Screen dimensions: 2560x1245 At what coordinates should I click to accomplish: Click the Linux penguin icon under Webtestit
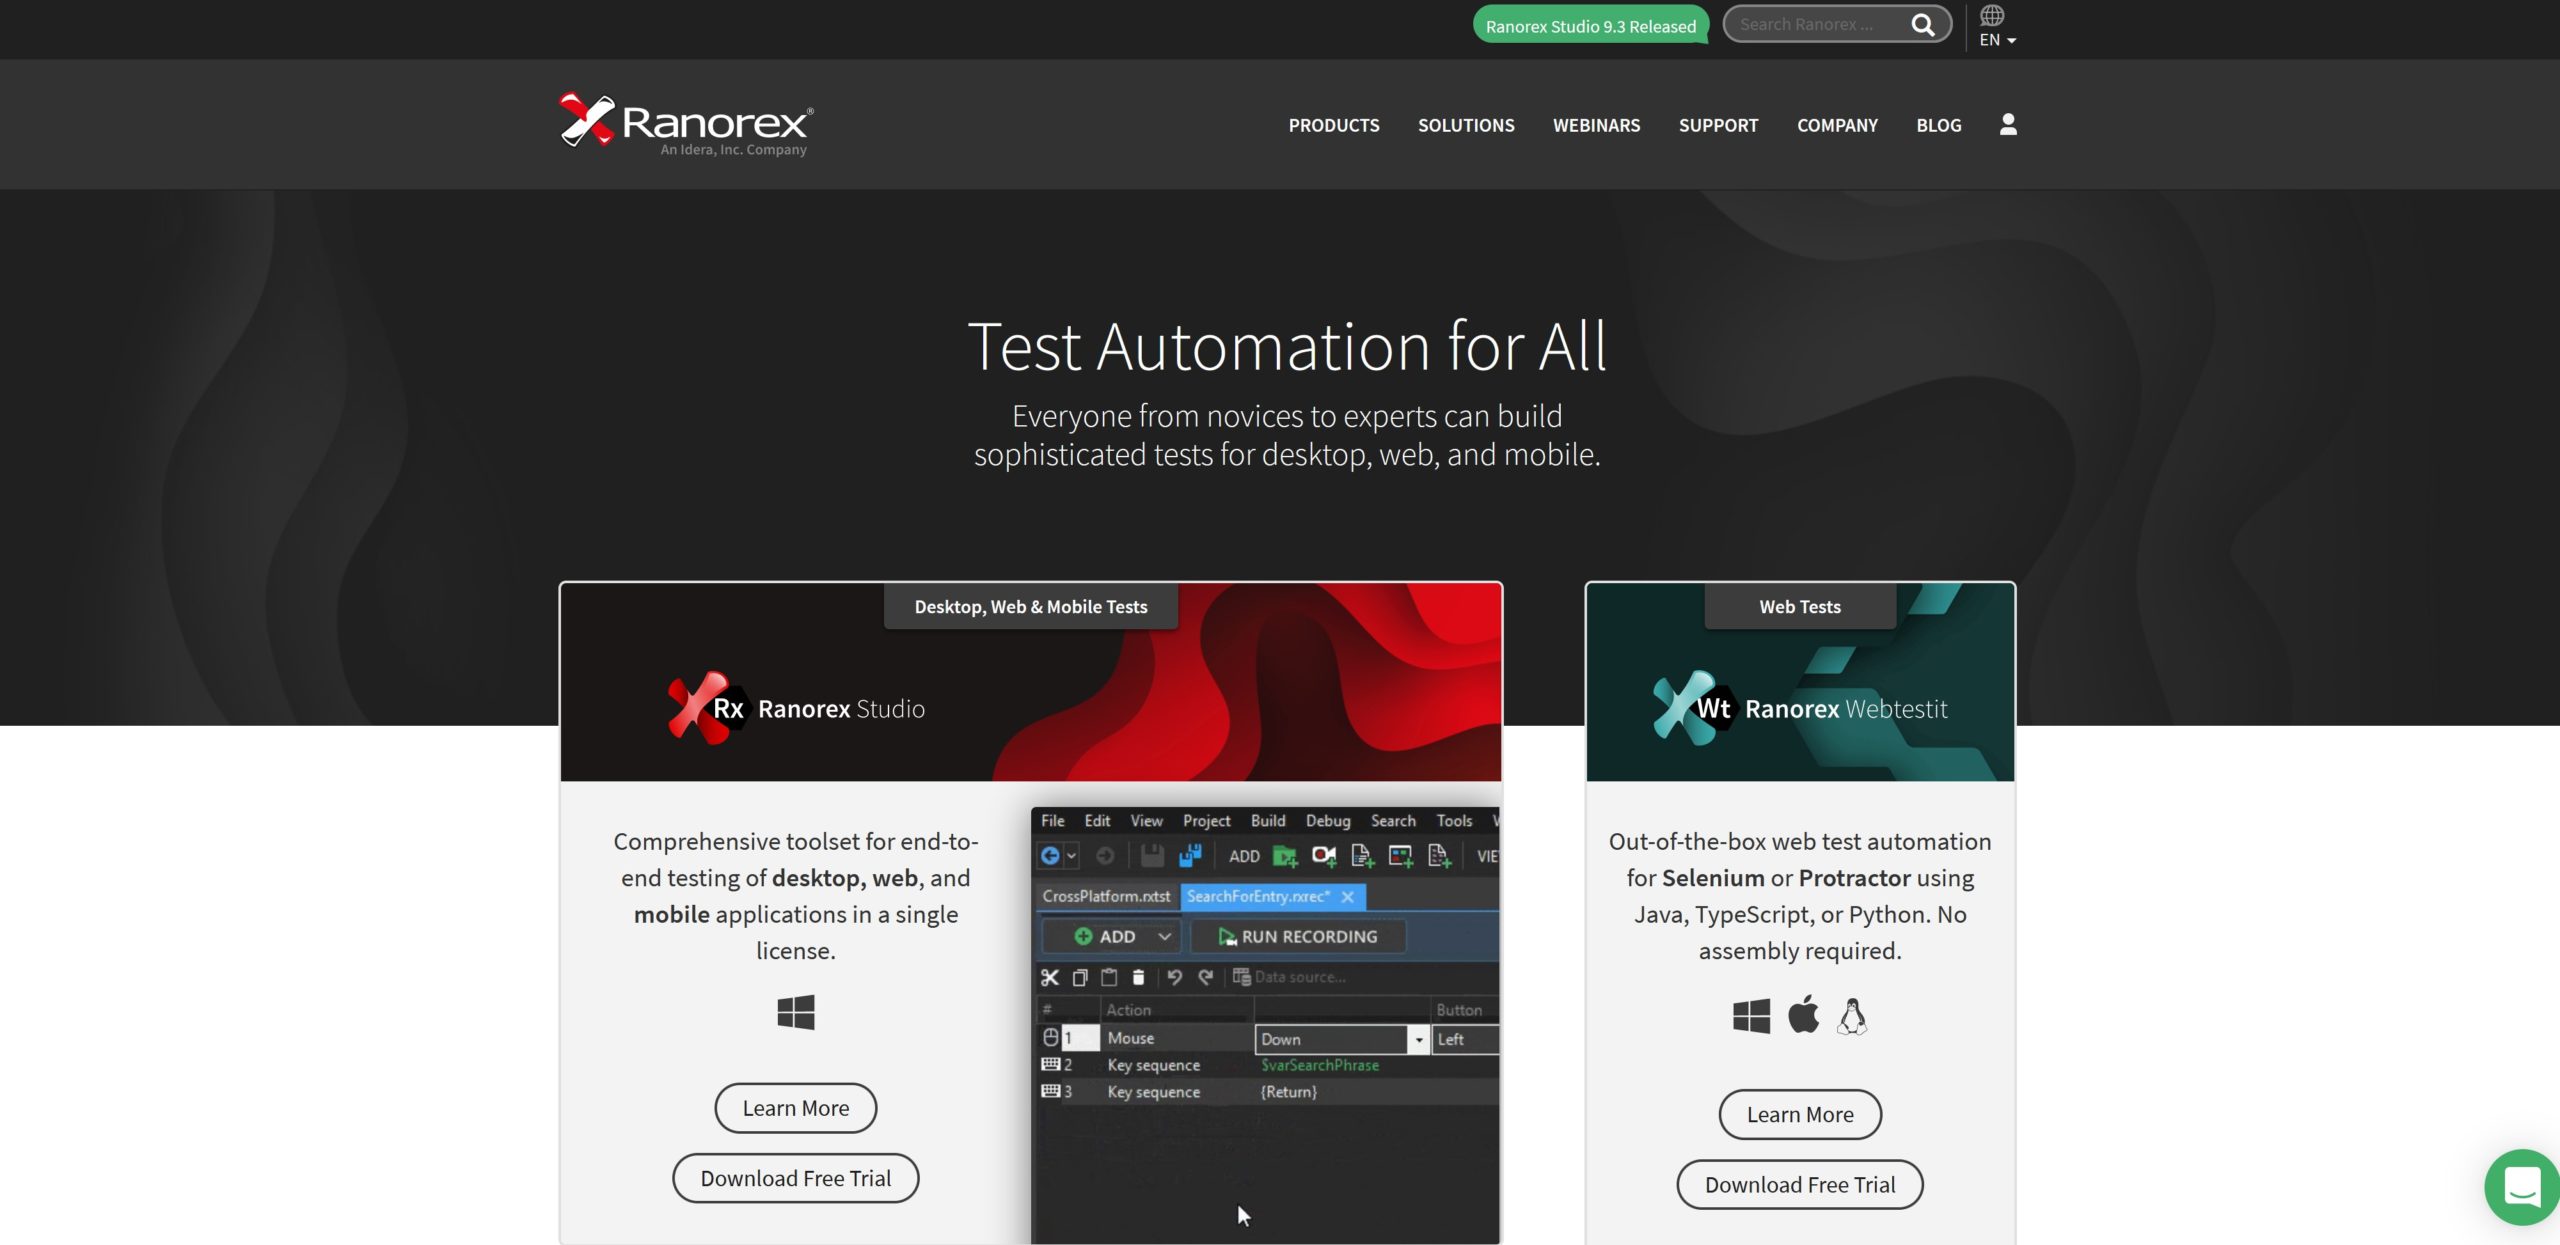coord(1852,1016)
